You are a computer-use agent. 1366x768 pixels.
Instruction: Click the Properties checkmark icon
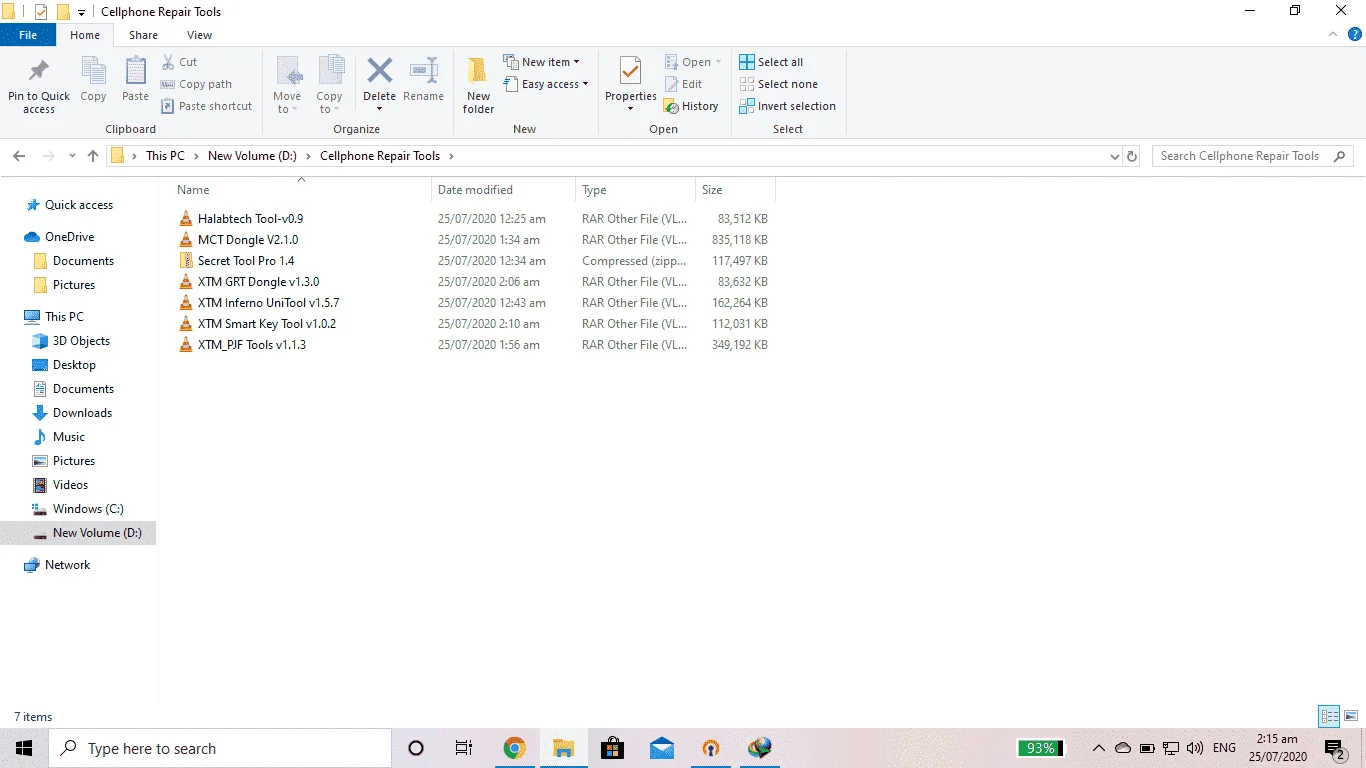[630, 71]
